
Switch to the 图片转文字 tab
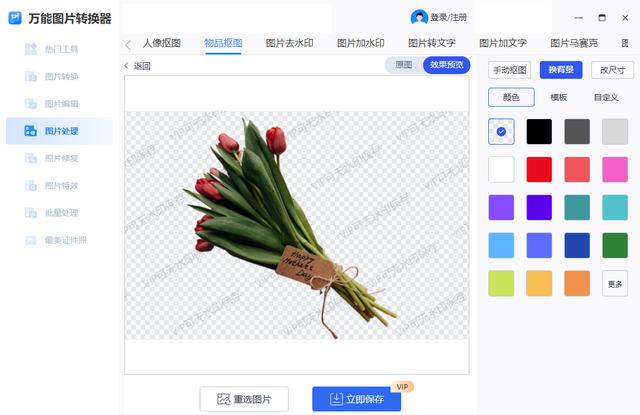(432, 43)
